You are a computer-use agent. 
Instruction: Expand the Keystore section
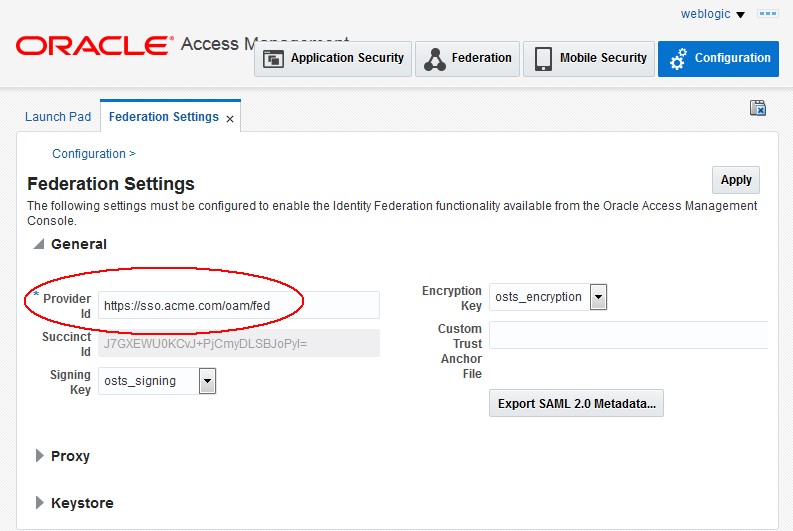pyautogui.click(x=39, y=503)
